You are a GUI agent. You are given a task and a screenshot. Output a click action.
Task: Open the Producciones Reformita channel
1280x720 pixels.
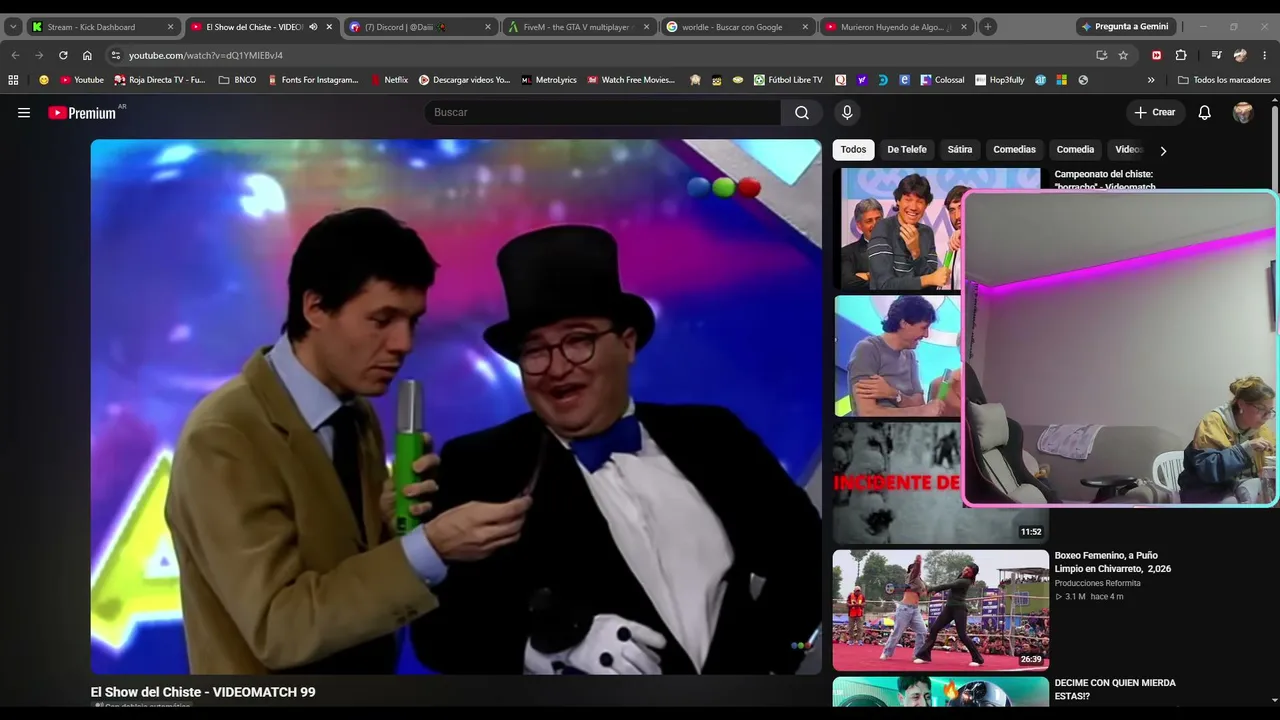[1097, 583]
